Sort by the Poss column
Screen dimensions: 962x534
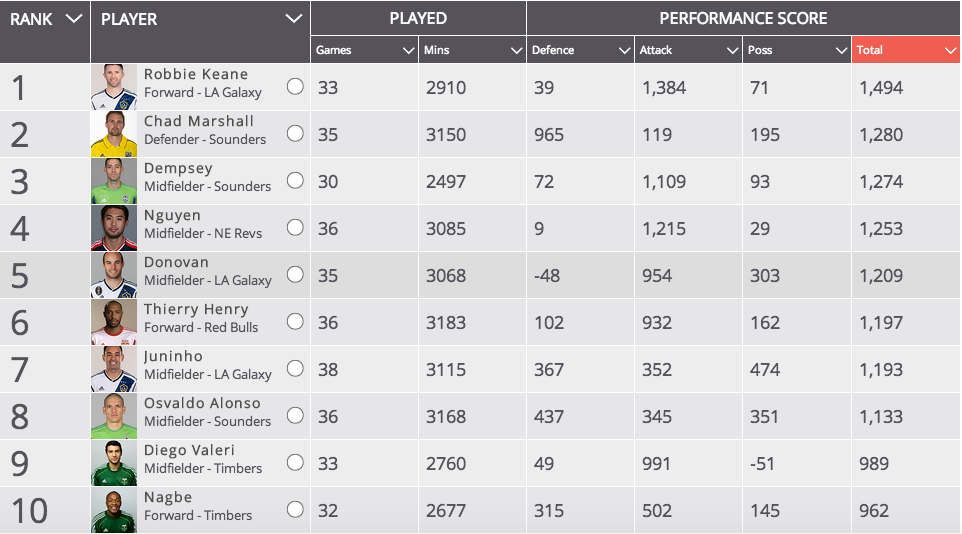click(x=797, y=50)
